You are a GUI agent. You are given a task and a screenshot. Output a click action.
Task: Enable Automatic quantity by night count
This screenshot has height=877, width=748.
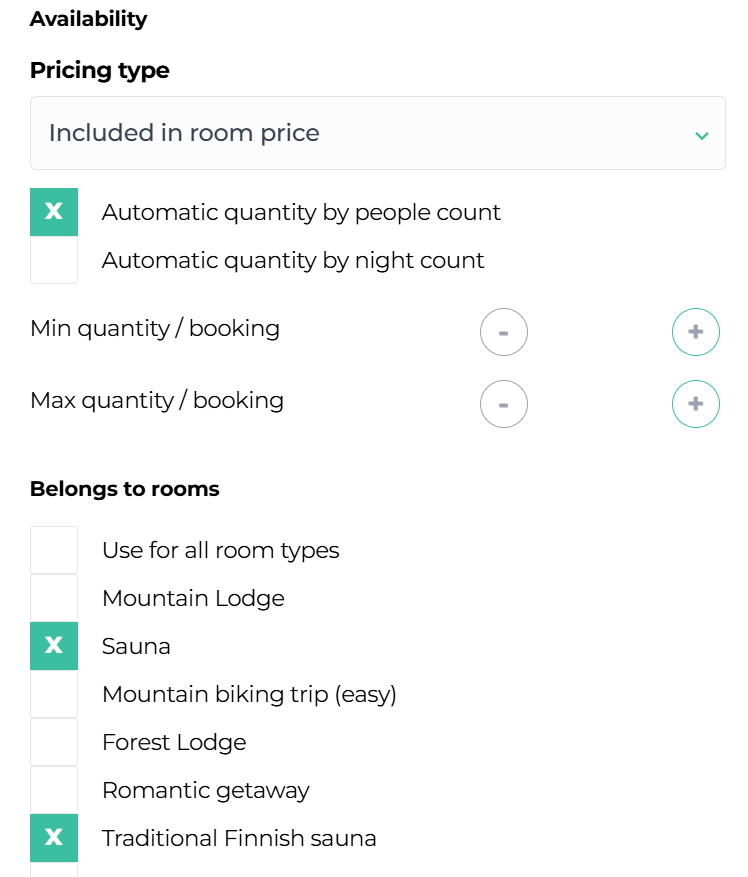coord(54,260)
